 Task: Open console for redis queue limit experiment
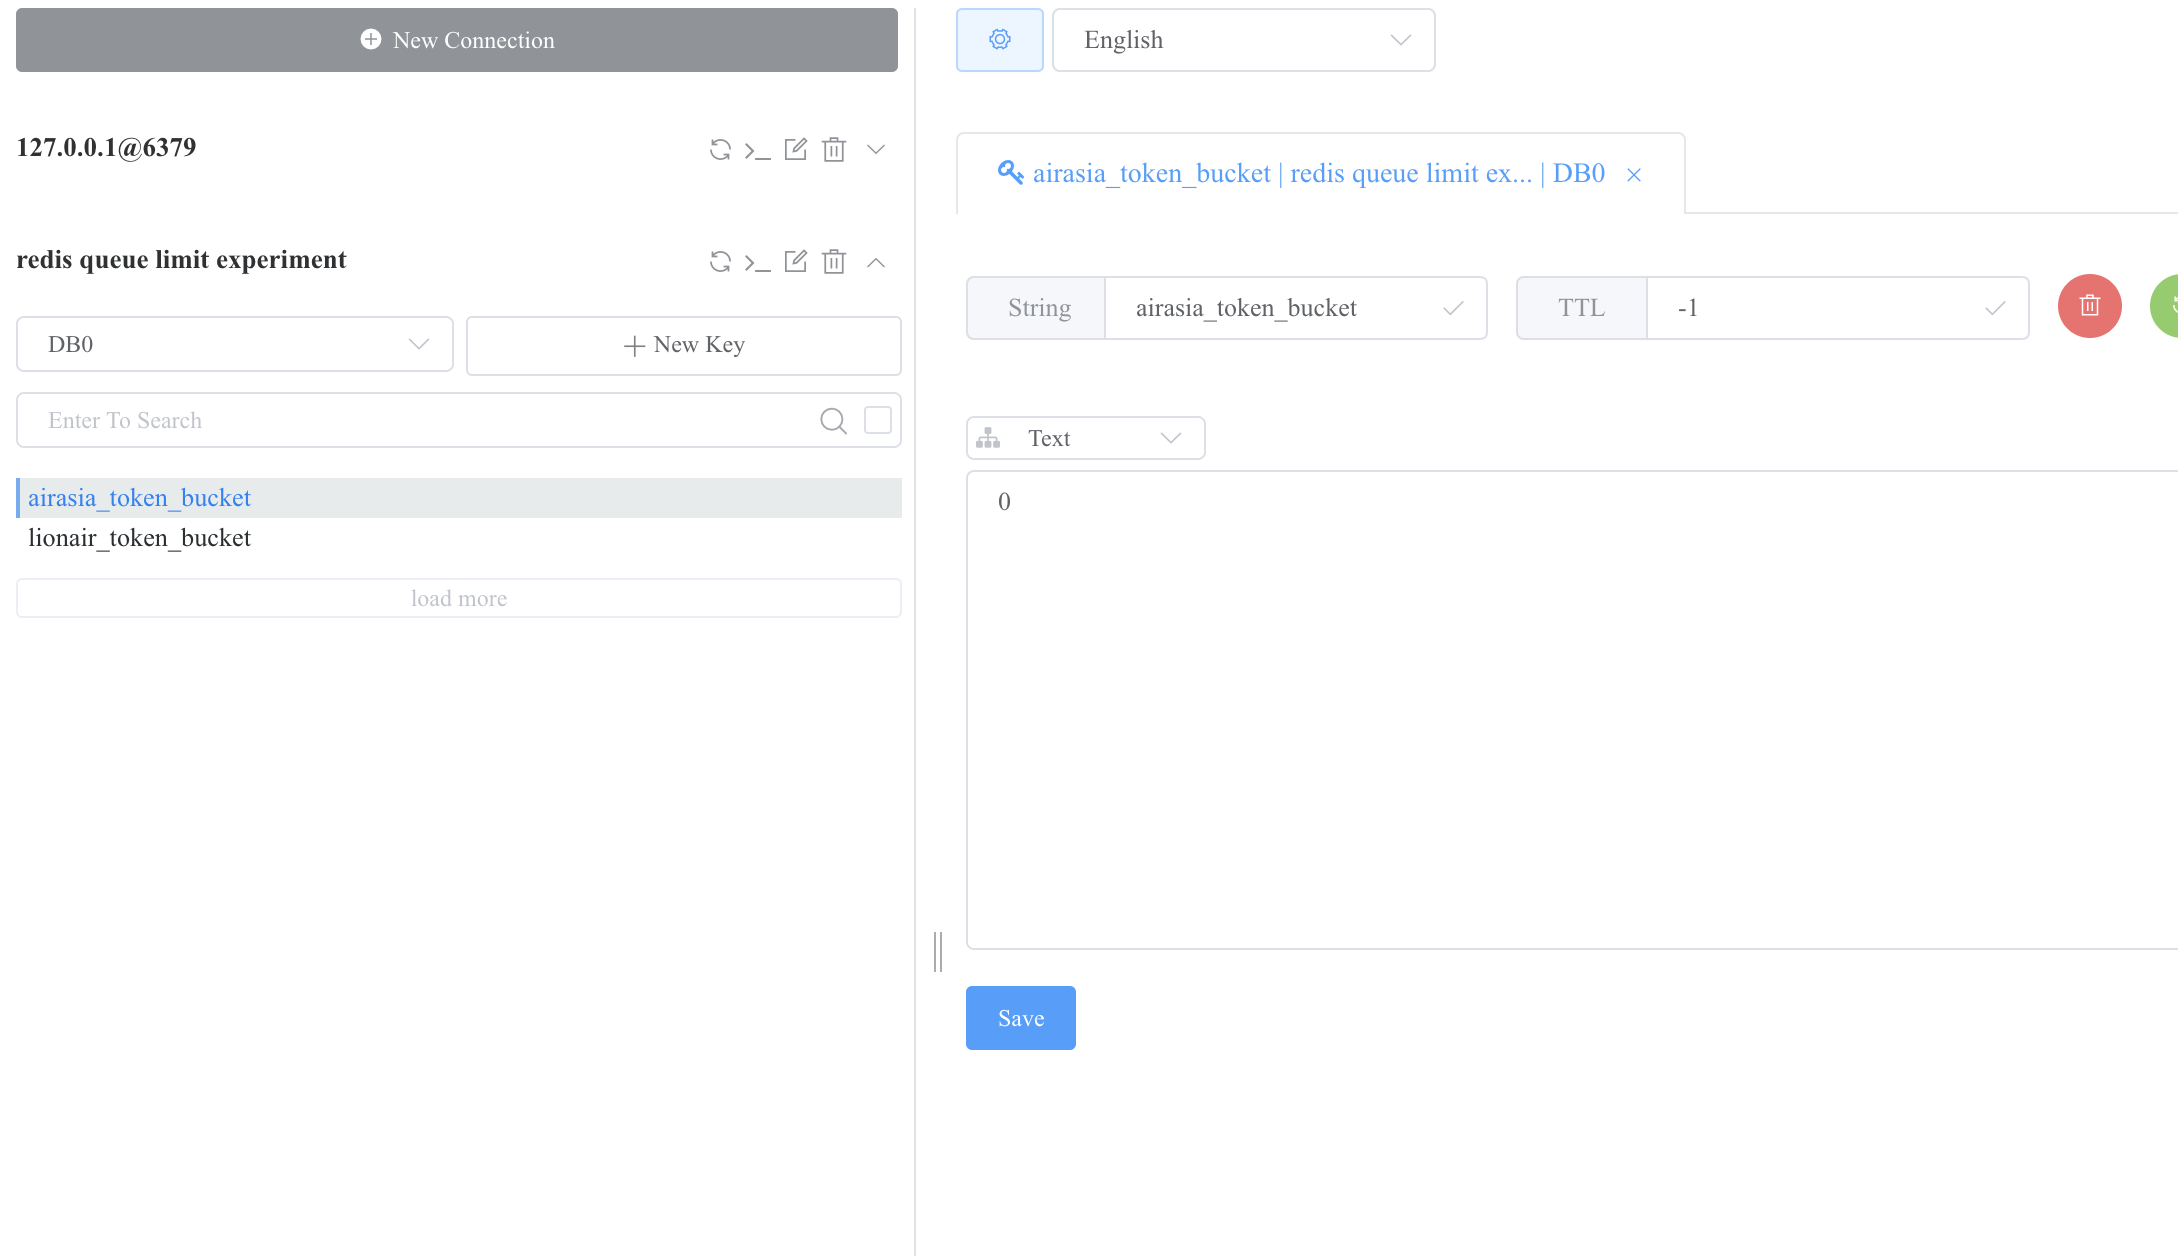coord(757,262)
